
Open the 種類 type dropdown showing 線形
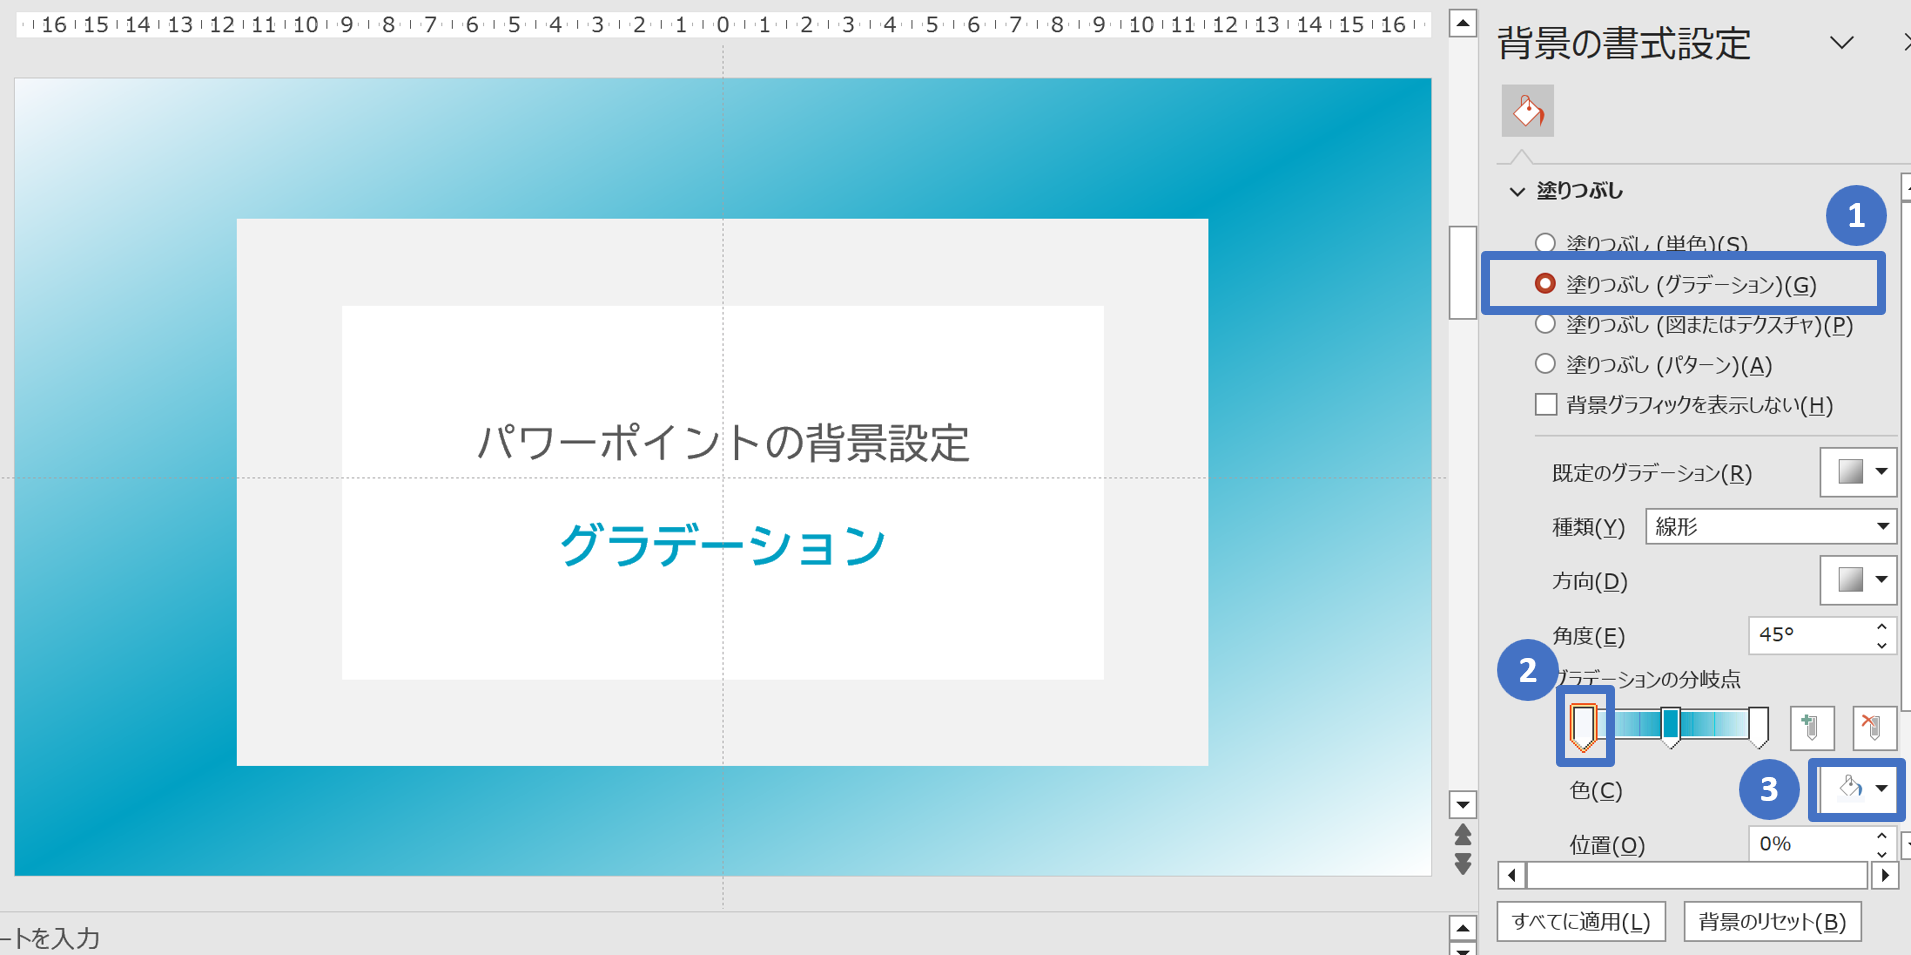tap(1771, 526)
